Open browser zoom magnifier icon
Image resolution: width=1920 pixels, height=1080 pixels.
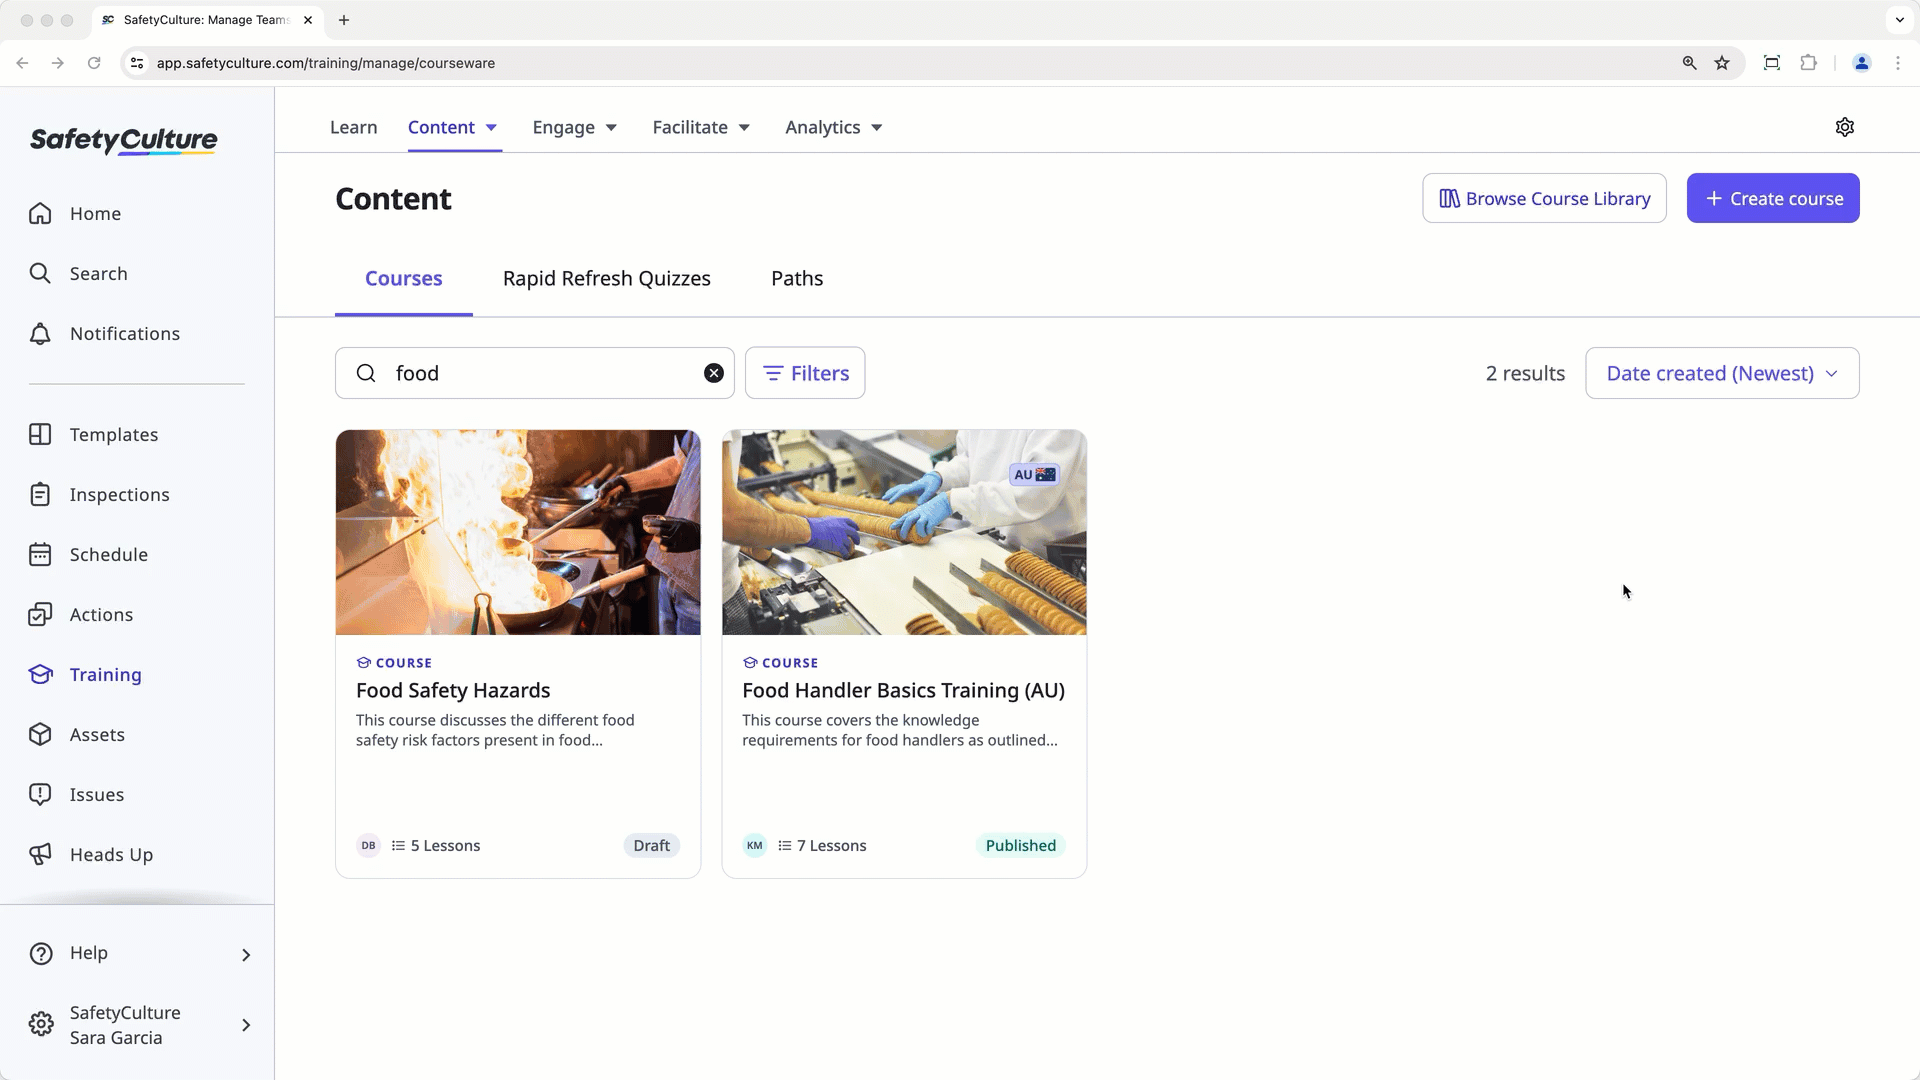pos(1689,63)
